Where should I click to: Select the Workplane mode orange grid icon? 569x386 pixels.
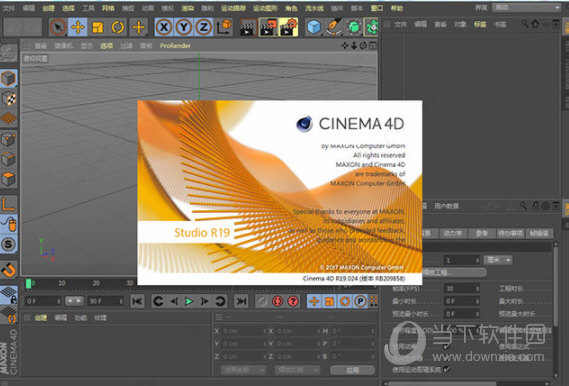9,118
